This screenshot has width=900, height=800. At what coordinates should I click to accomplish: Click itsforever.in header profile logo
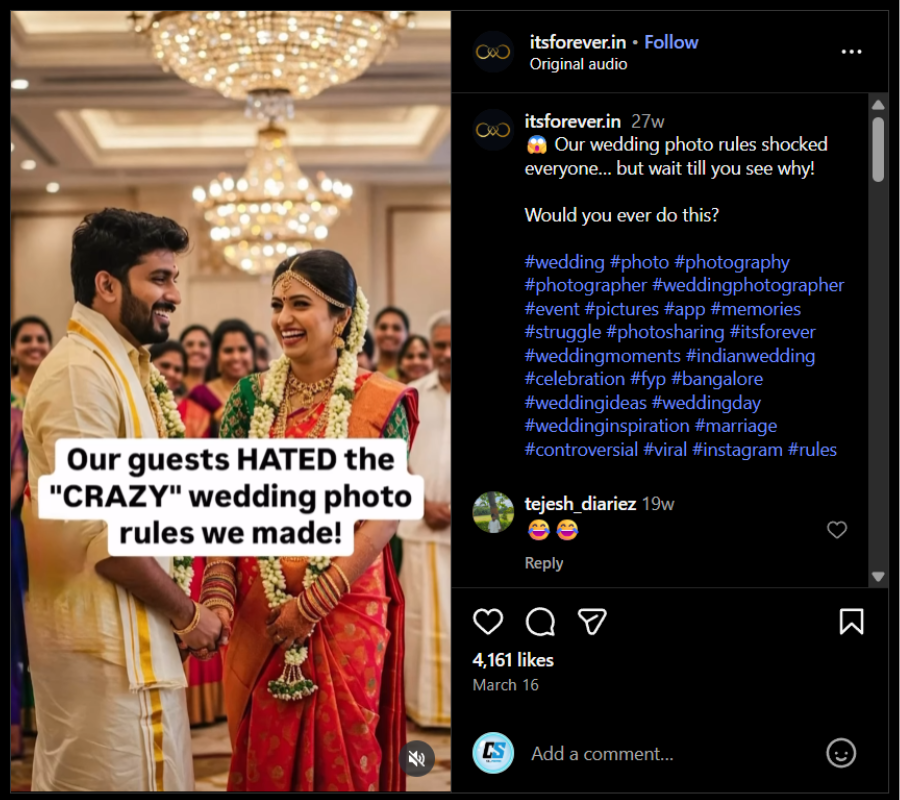493,52
